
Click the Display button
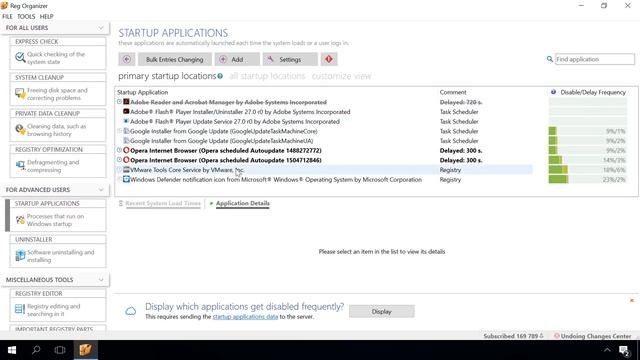(382, 311)
